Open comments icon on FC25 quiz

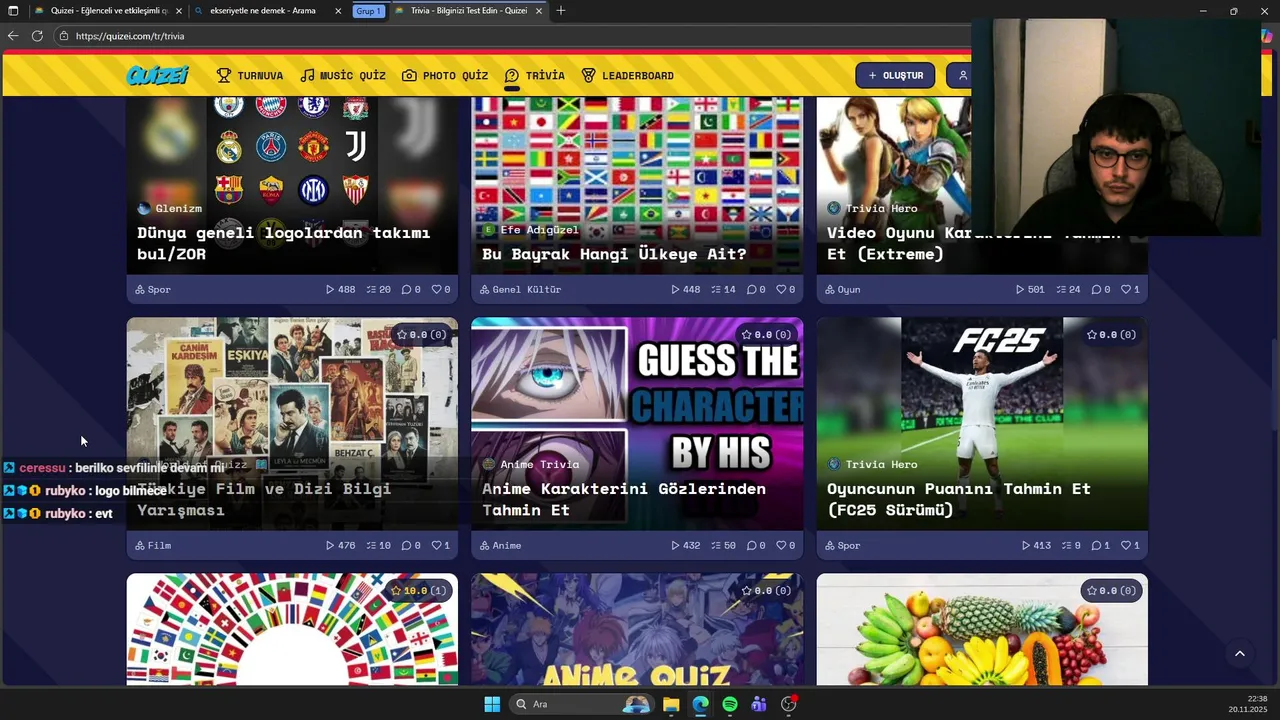(1095, 545)
